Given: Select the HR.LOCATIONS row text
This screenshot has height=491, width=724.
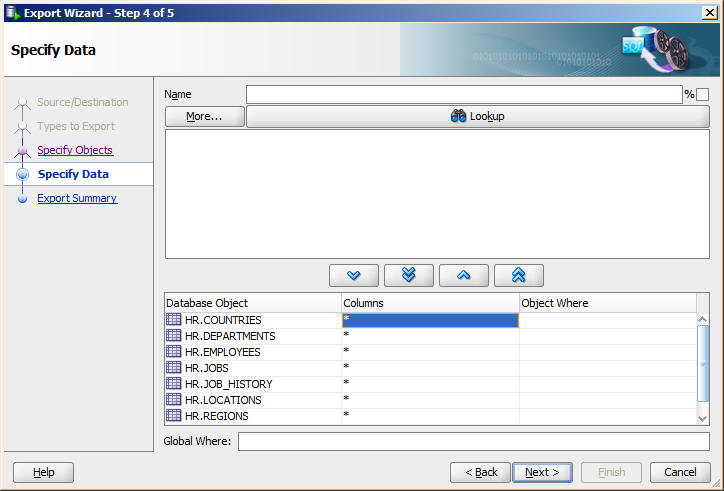Looking at the screenshot, I should point(223,400).
